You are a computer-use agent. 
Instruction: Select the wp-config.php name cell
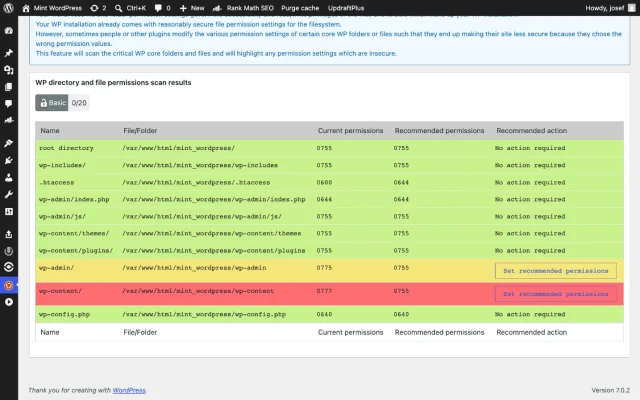pos(64,314)
